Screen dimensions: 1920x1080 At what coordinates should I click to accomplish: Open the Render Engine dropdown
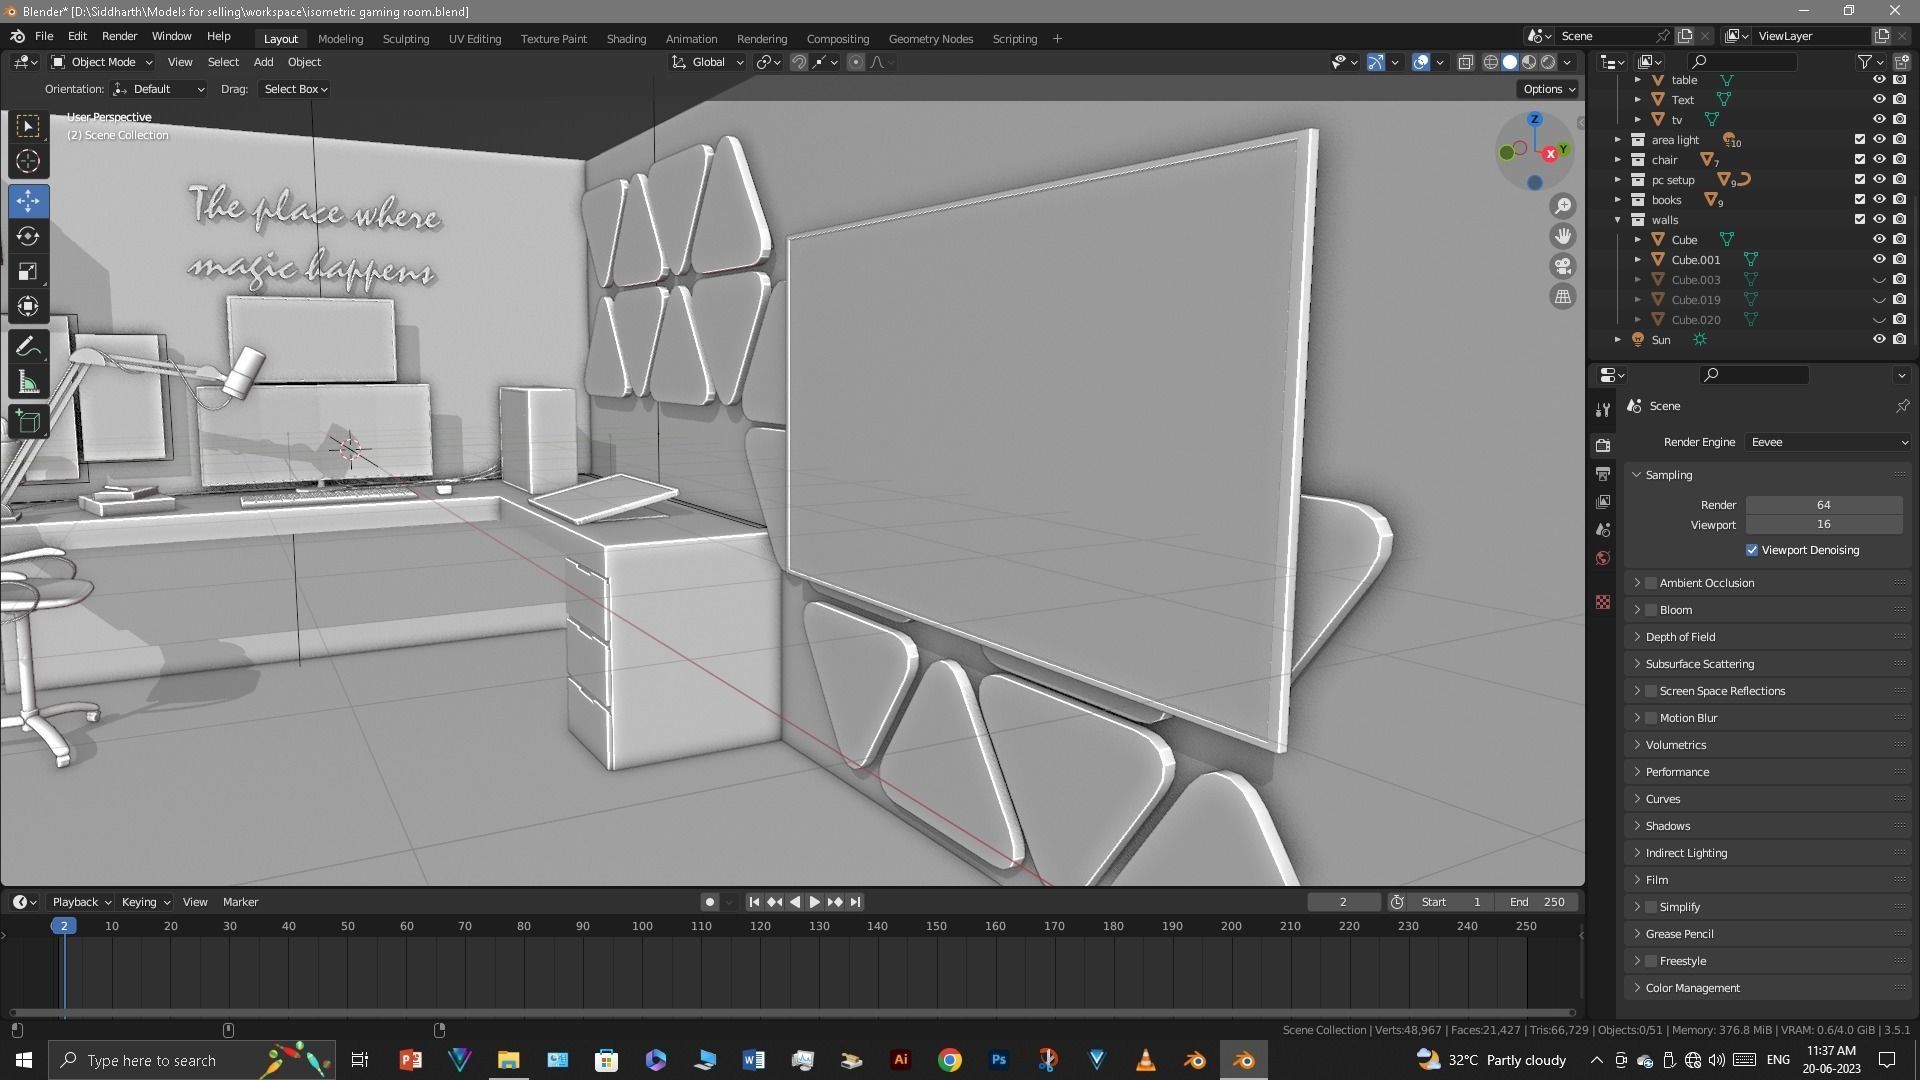pos(1828,442)
